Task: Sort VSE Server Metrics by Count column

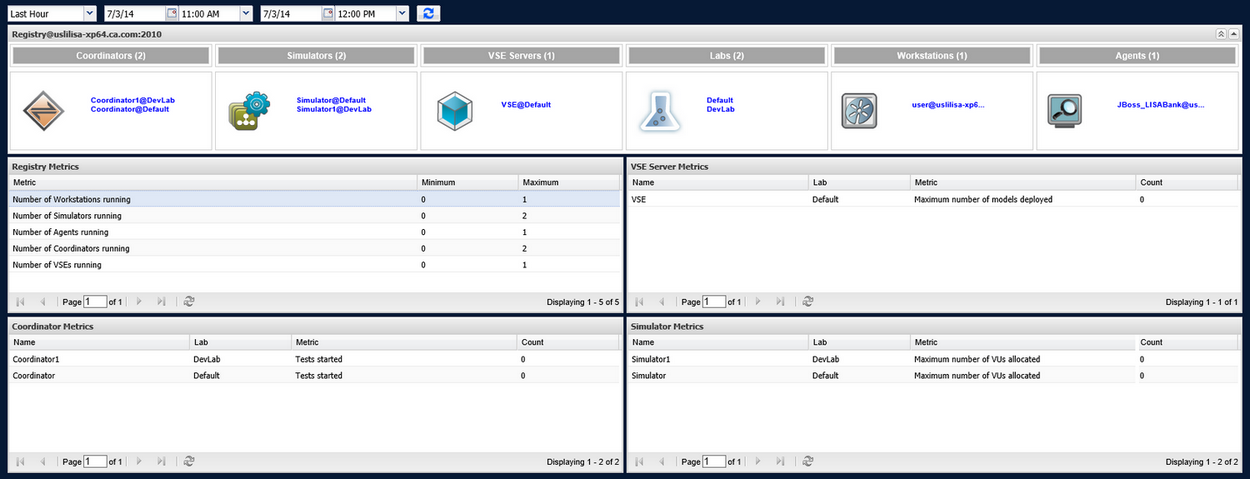Action: [x=1188, y=183]
